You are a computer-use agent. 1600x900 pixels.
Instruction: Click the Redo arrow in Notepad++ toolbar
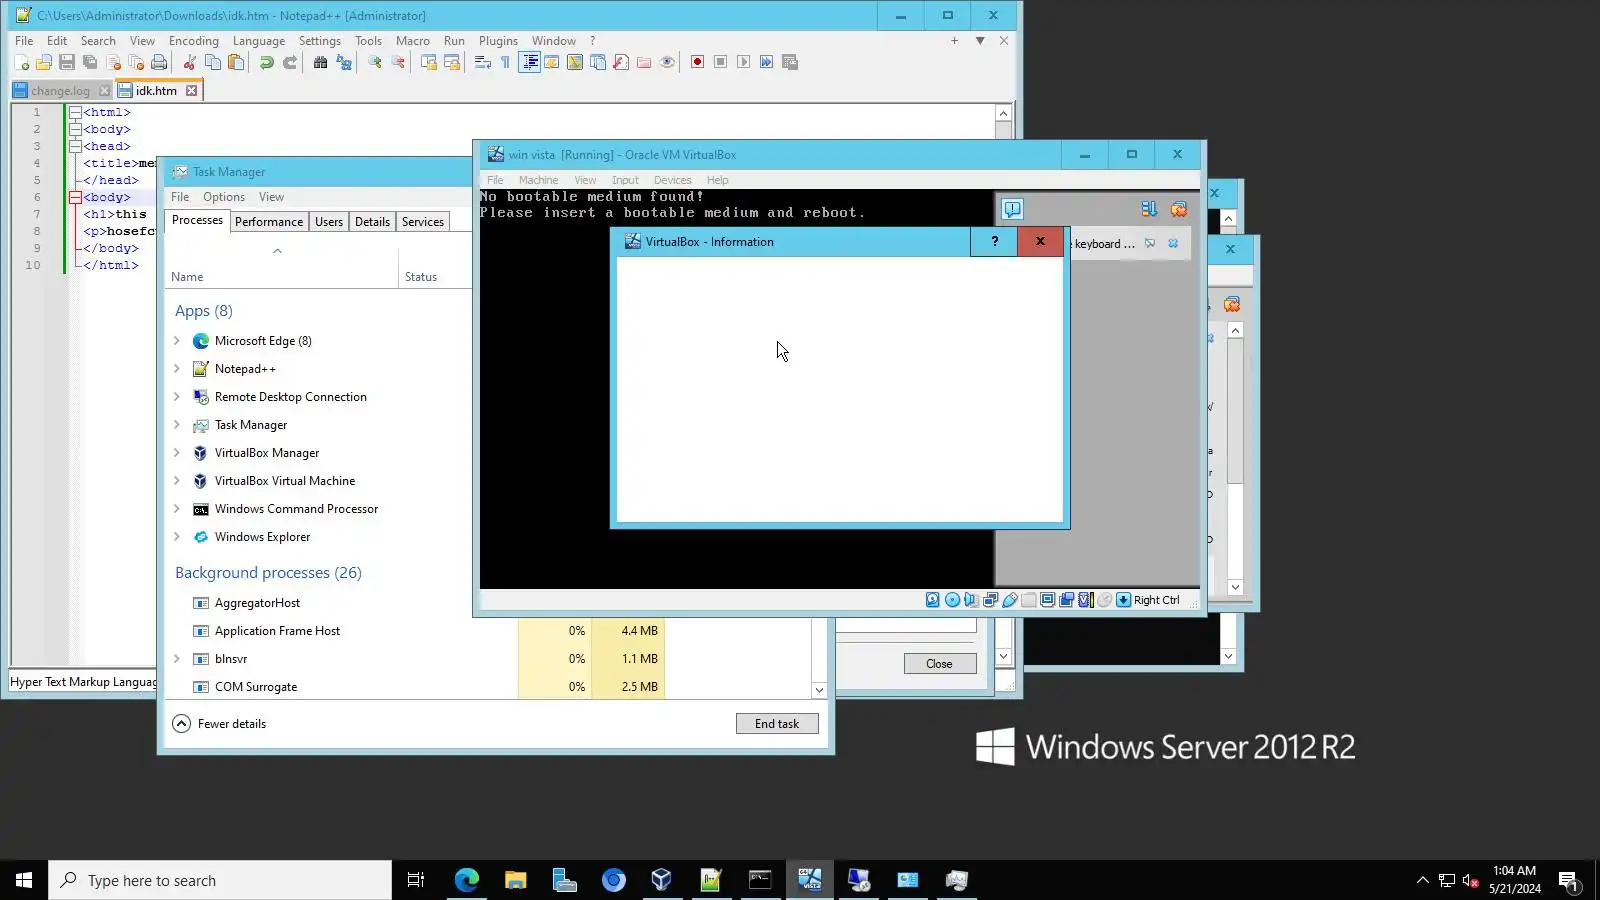point(290,62)
